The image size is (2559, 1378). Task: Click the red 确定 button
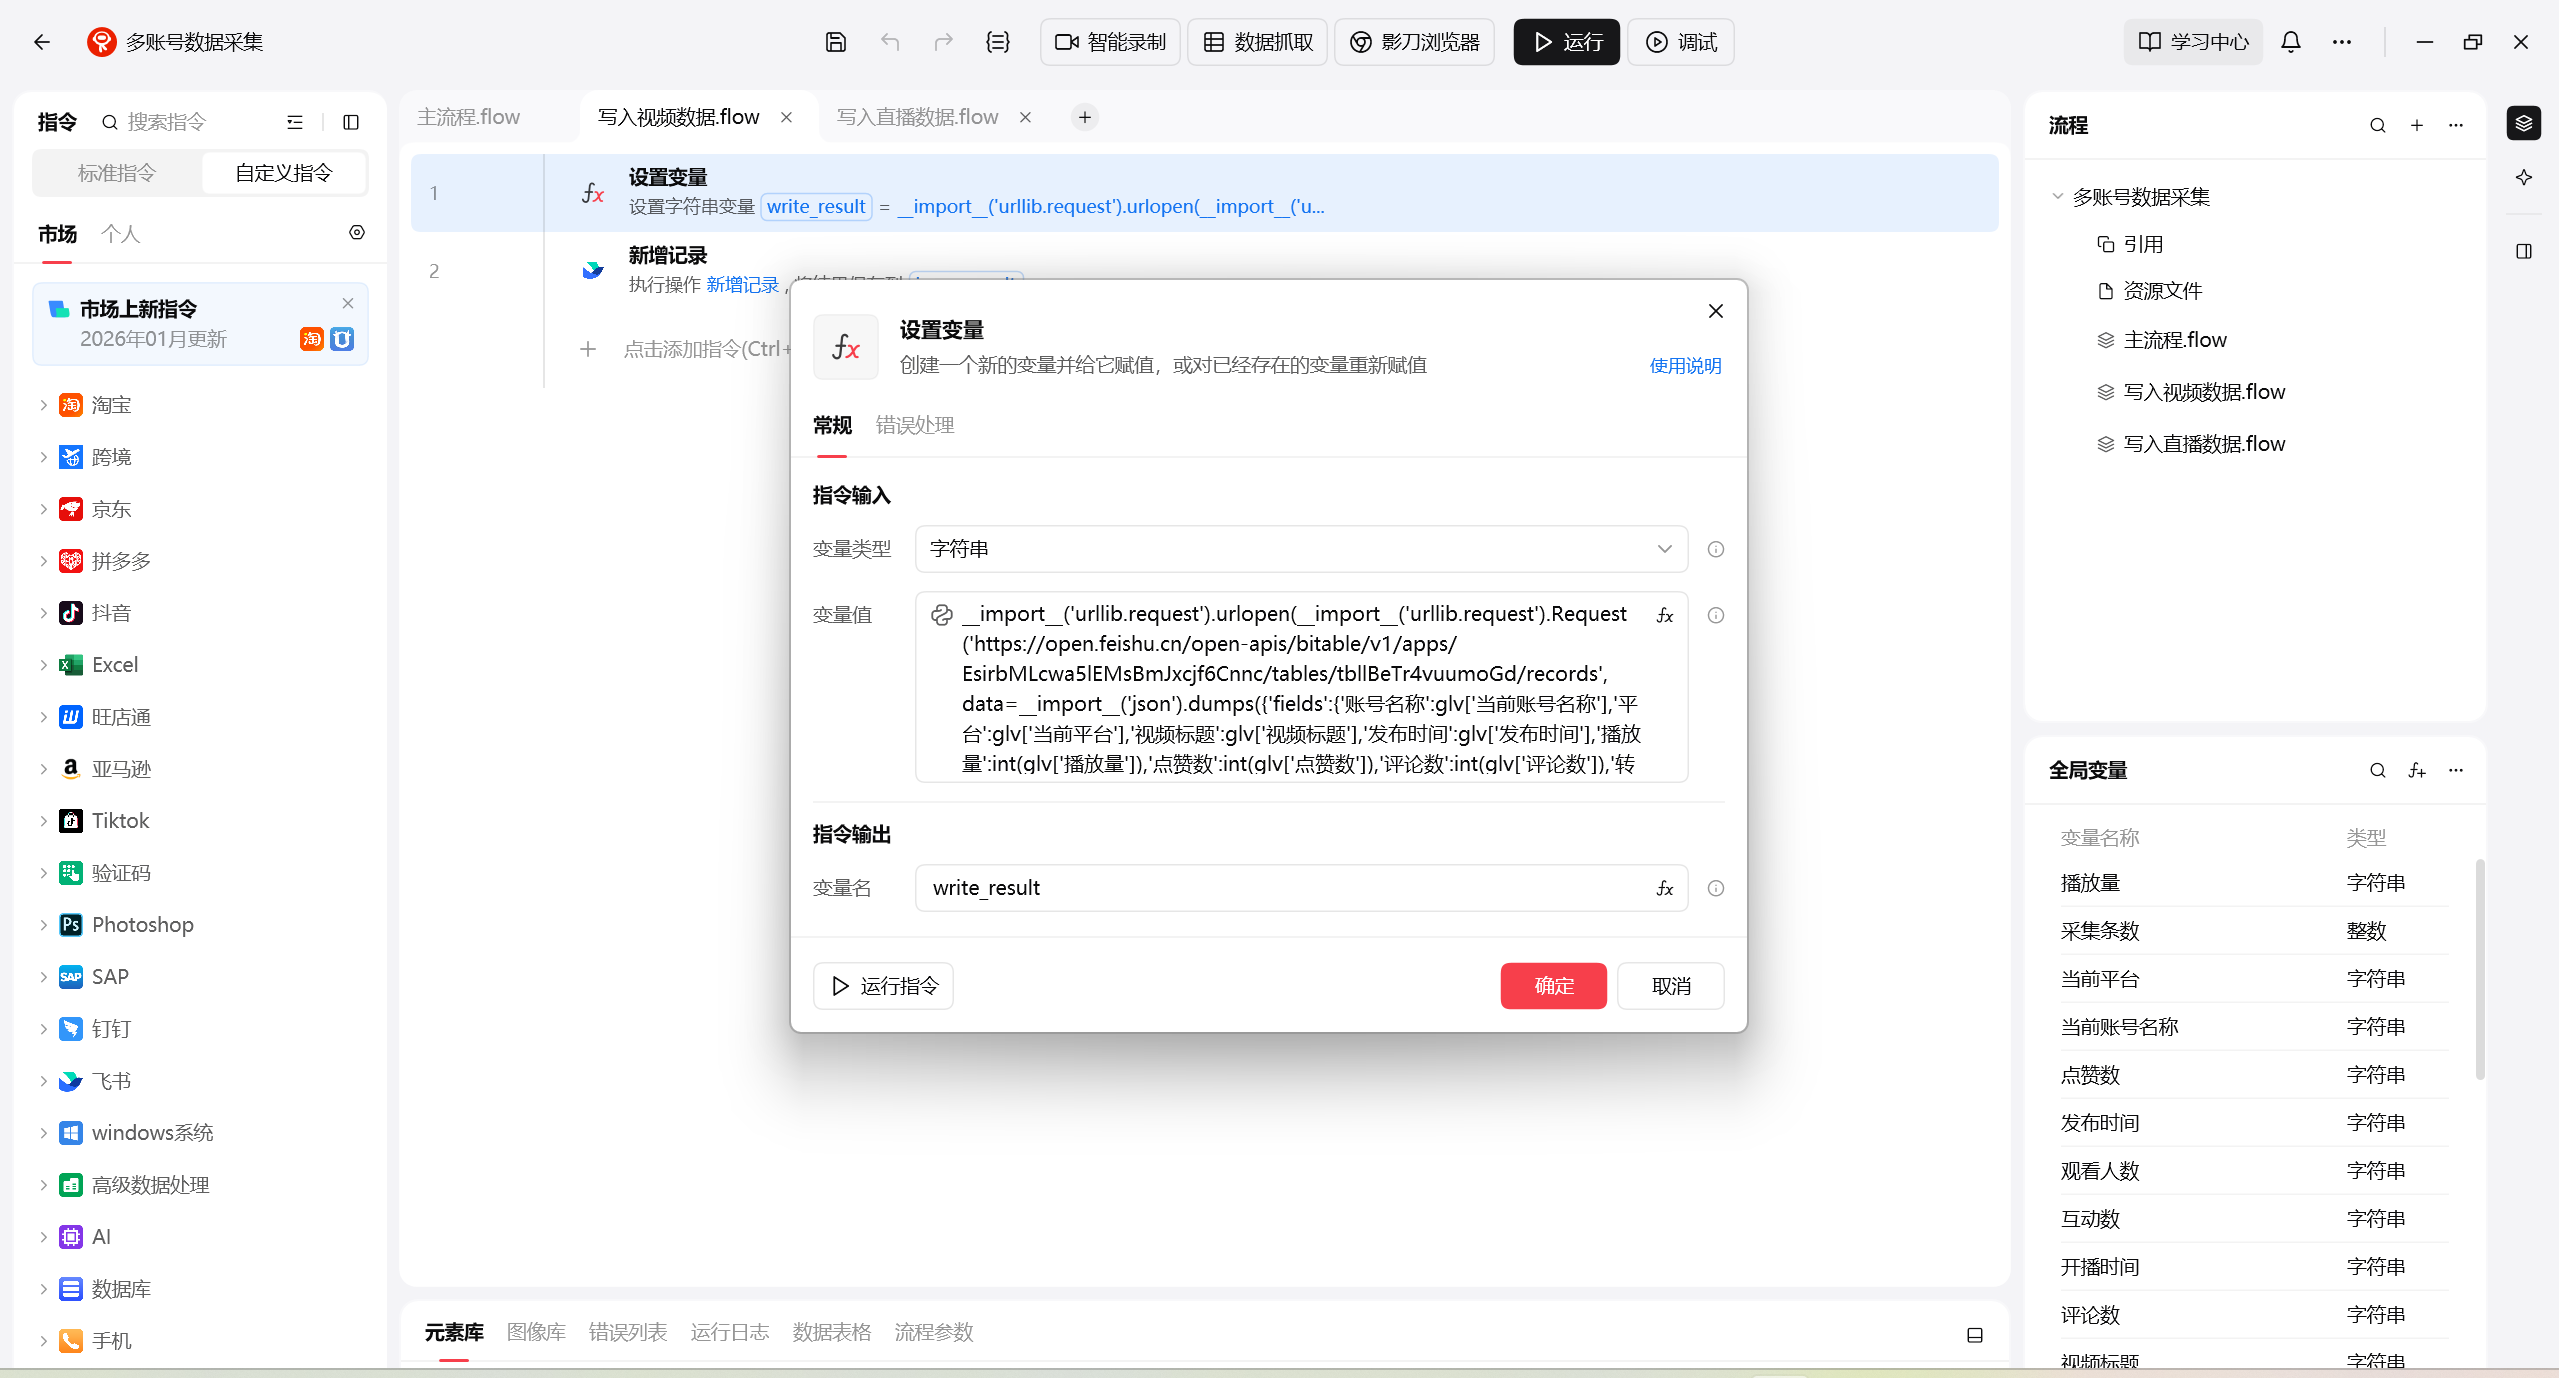tap(1552, 986)
